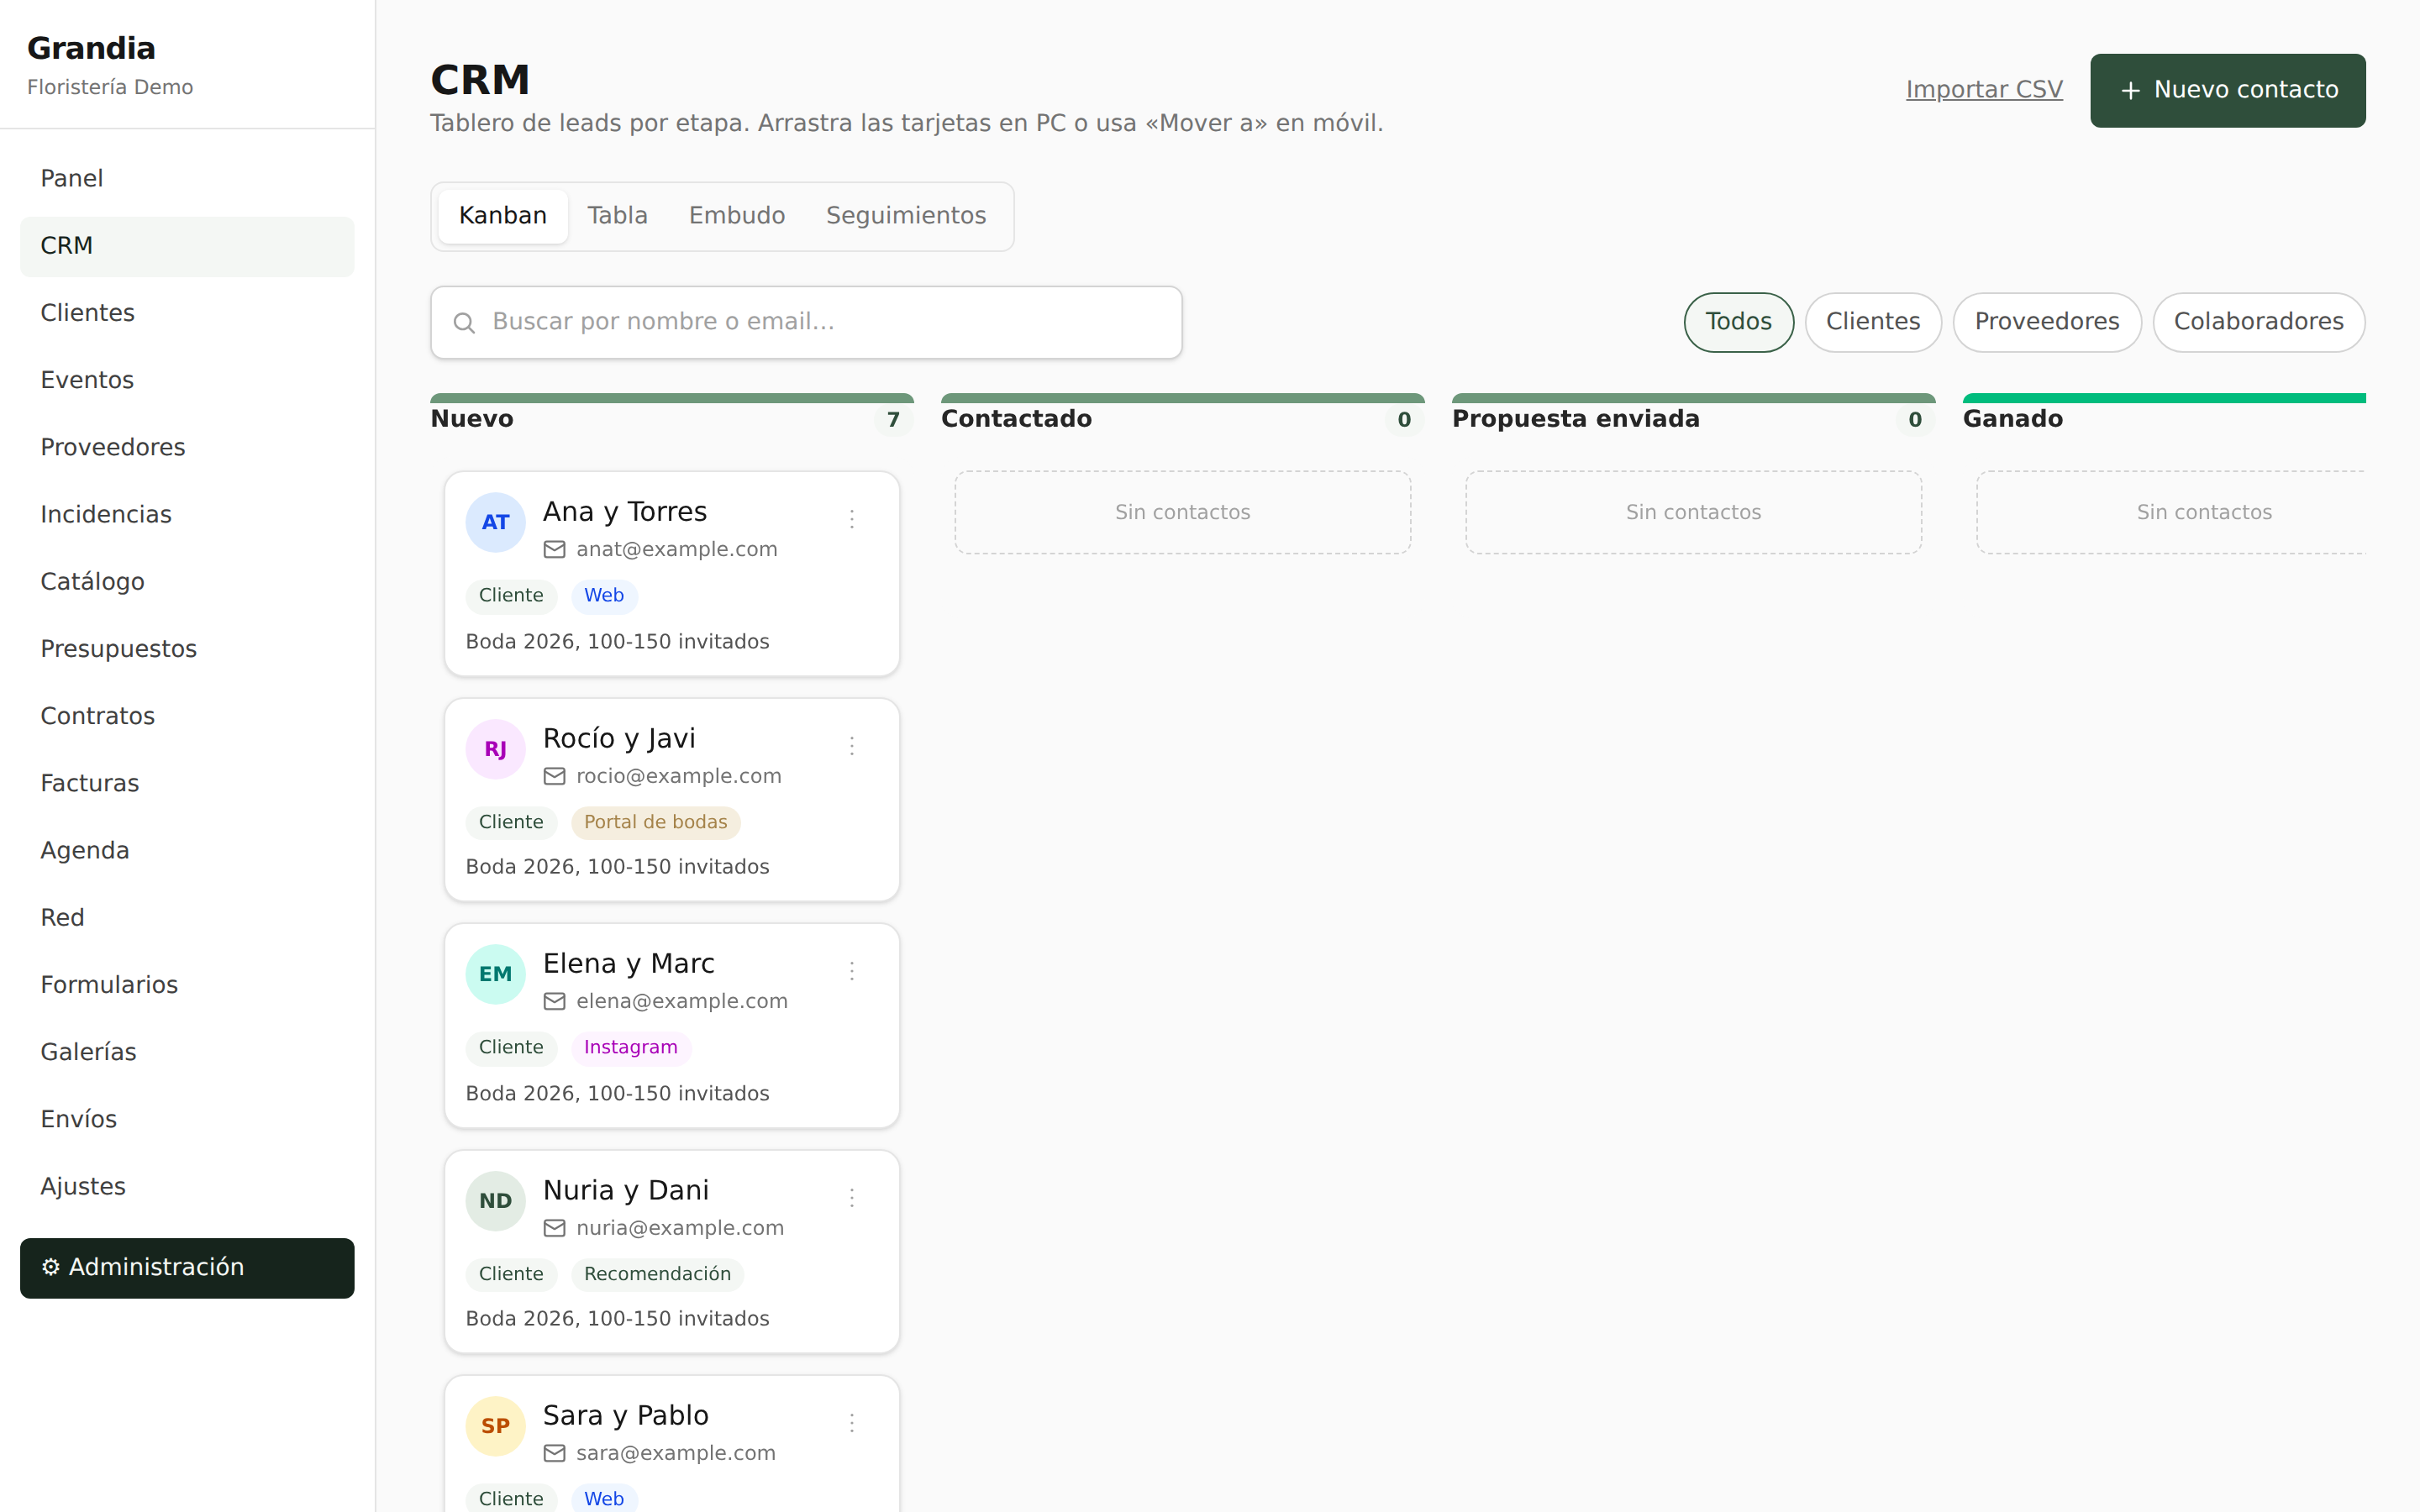Open the Administración section
Image resolution: width=2420 pixels, height=1512 pixels.
[187, 1268]
